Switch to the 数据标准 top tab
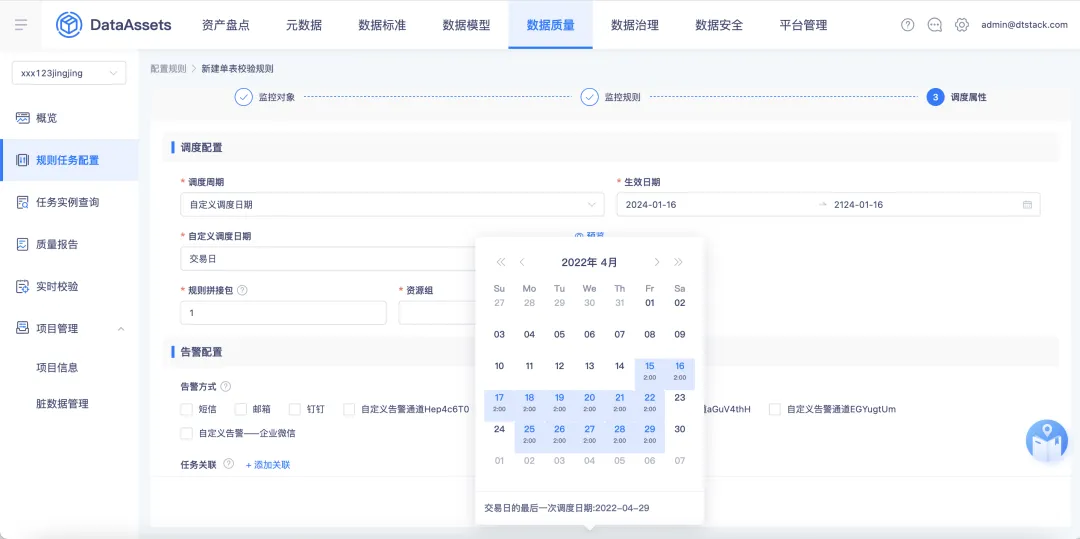This screenshot has width=1080, height=539. (x=382, y=25)
